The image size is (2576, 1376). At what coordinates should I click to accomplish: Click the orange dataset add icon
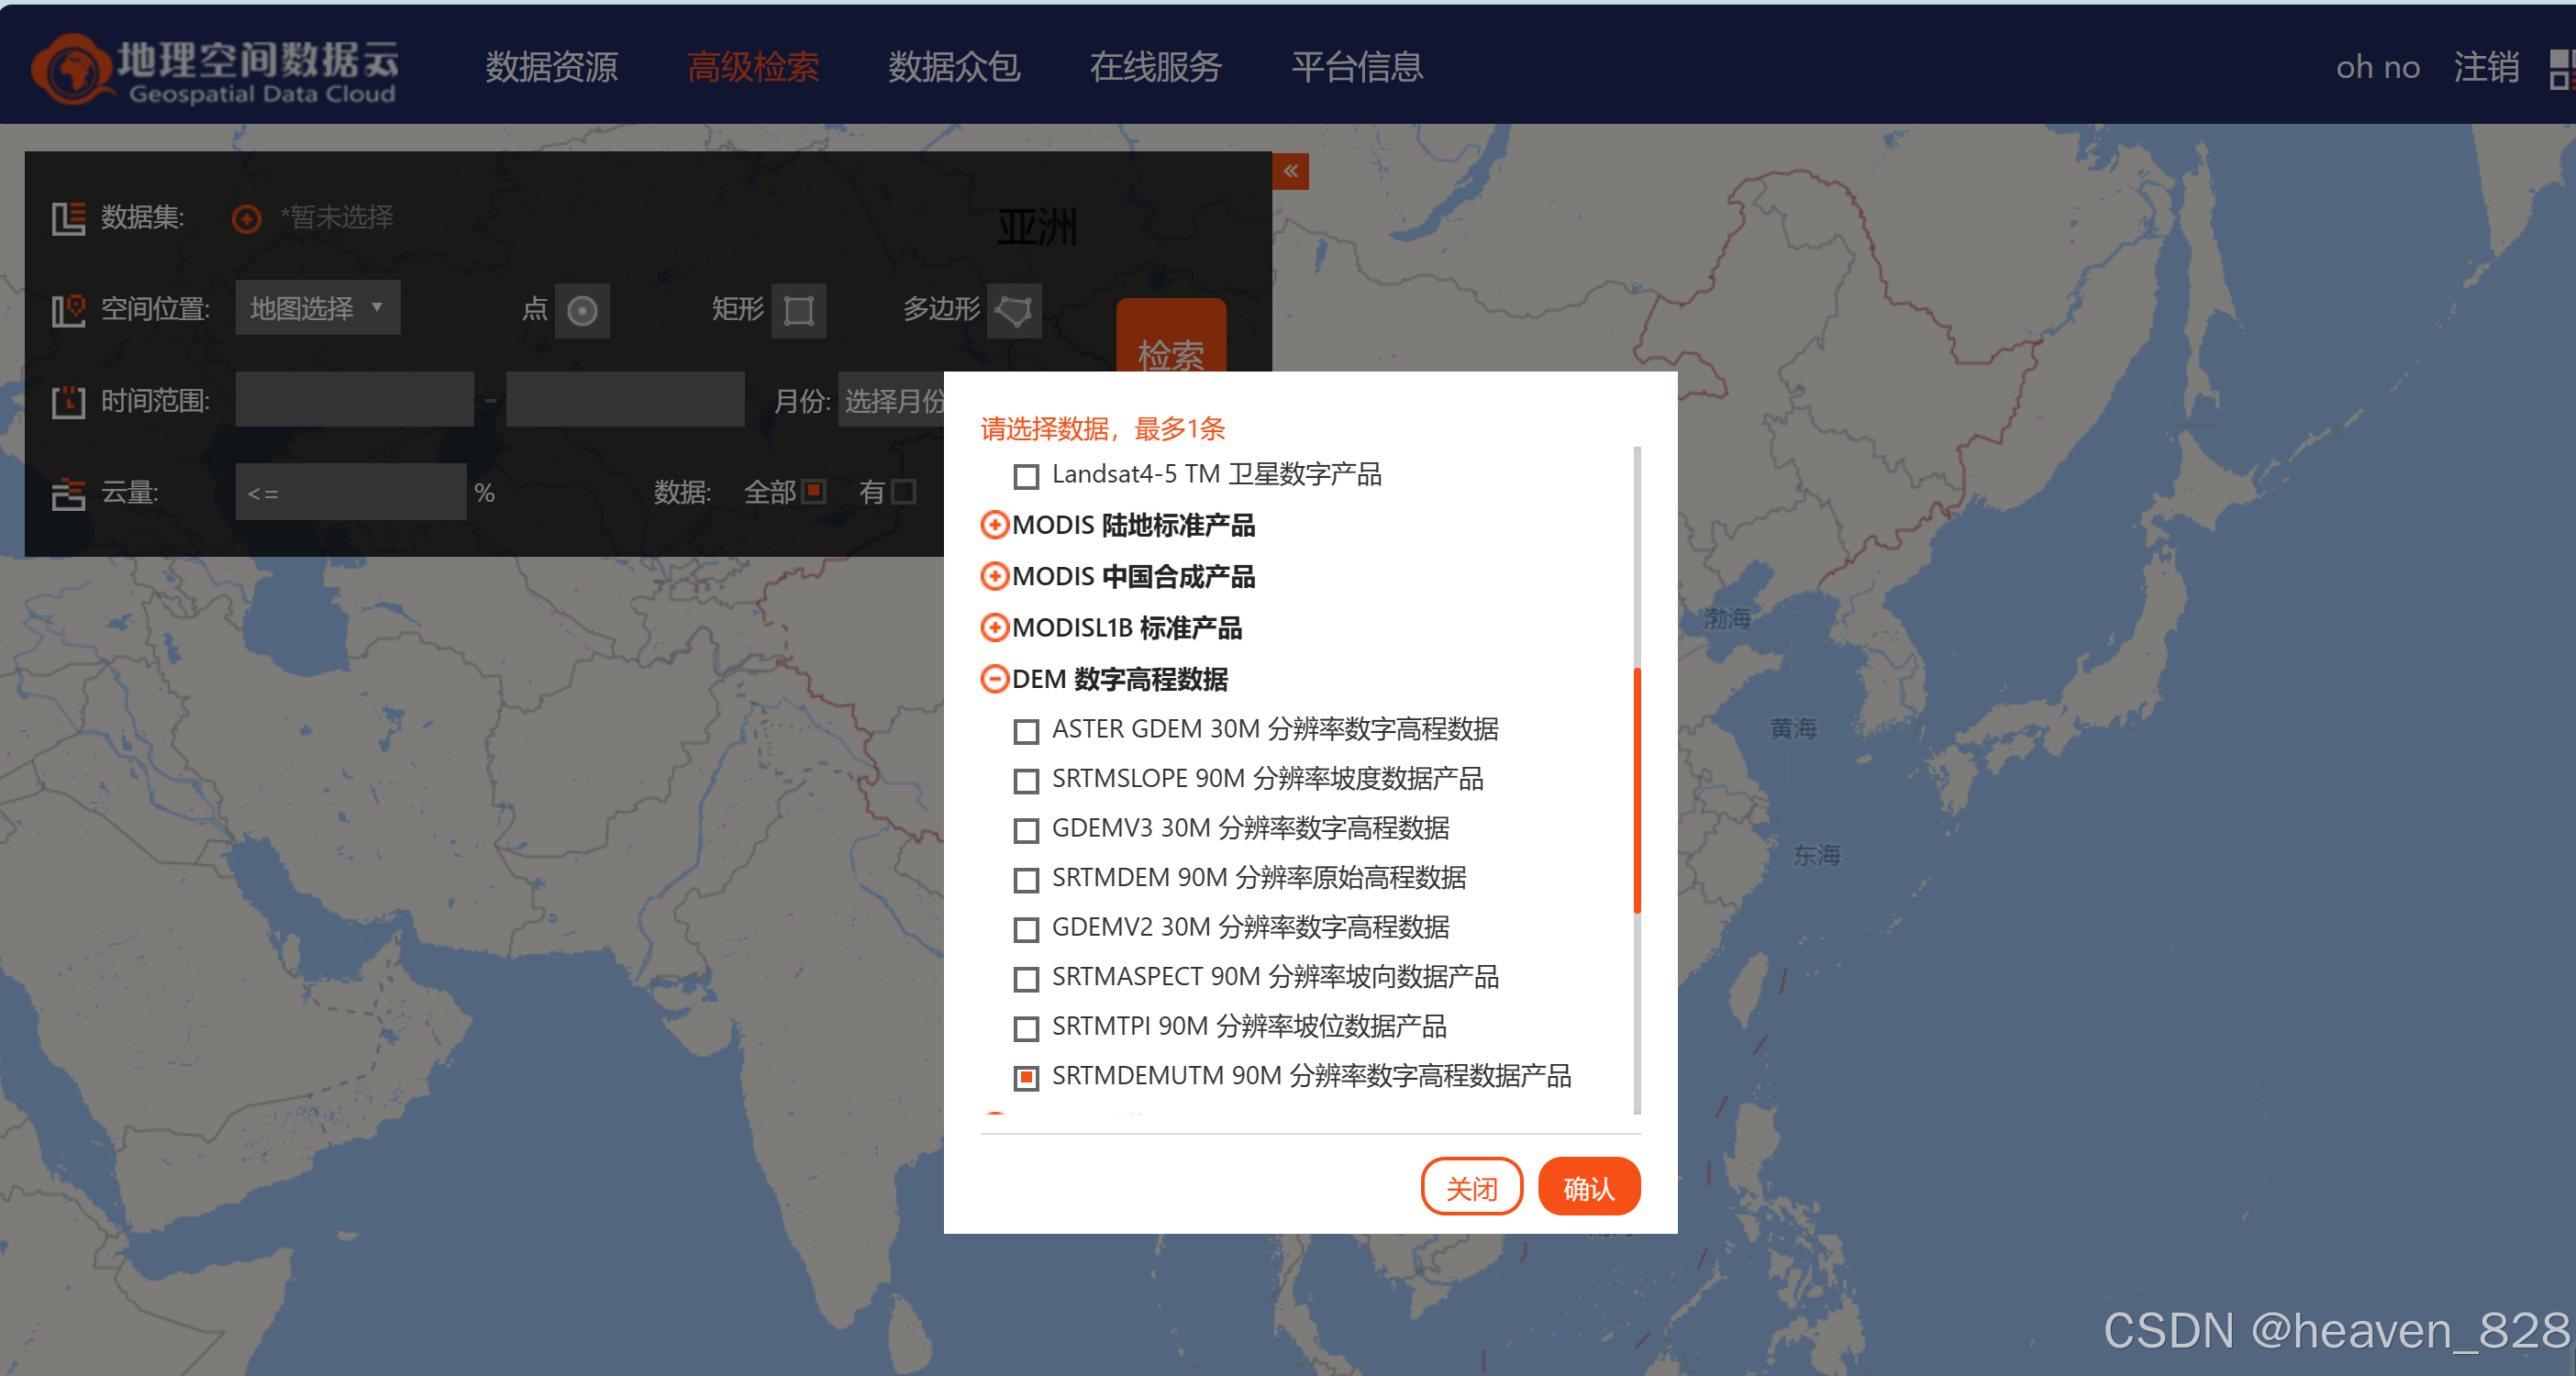click(x=246, y=218)
